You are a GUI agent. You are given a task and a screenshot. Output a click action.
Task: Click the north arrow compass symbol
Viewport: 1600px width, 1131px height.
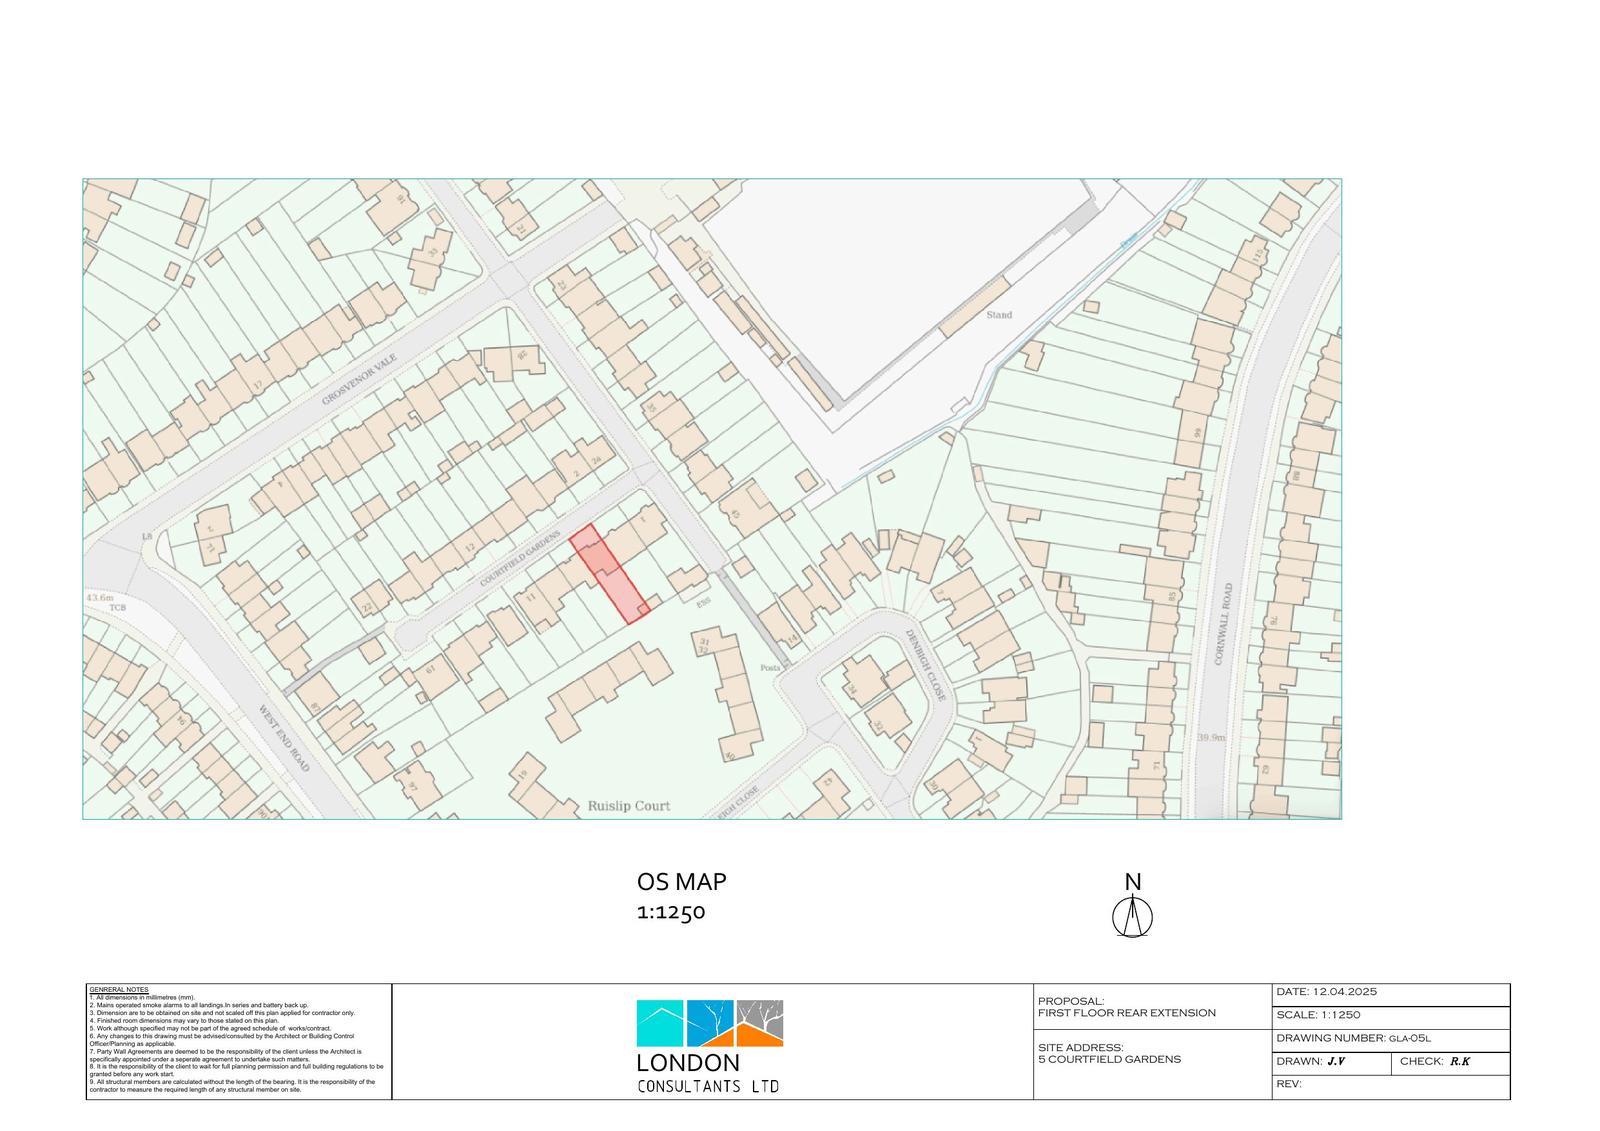(x=1132, y=916)
